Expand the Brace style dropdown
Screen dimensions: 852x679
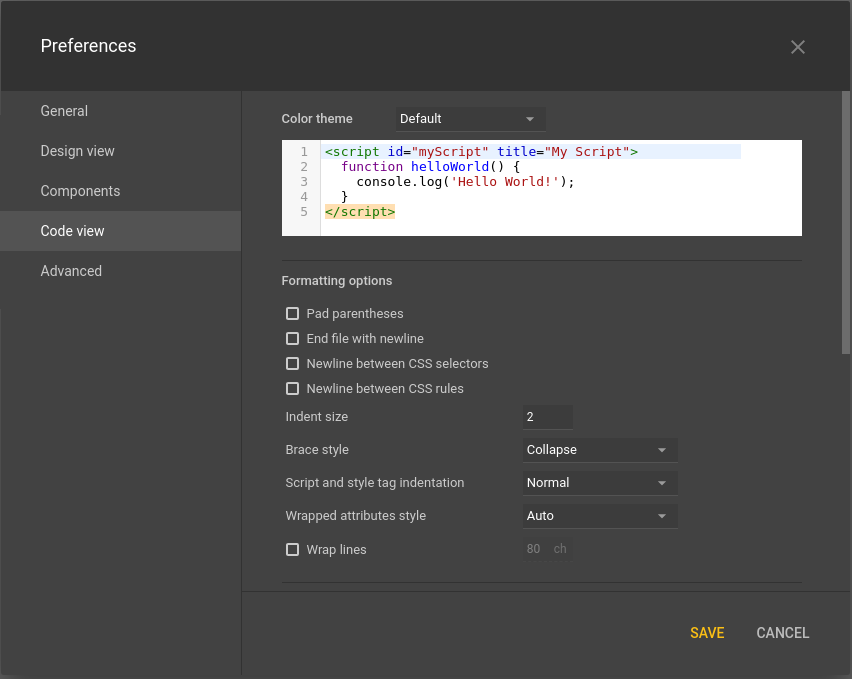click(599, 450)
